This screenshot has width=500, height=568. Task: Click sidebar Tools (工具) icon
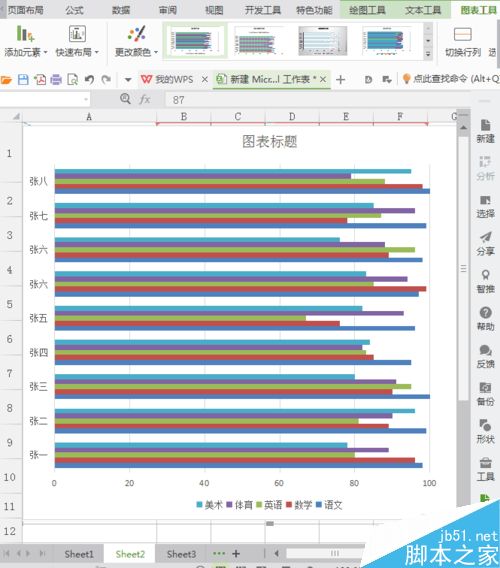486,463
